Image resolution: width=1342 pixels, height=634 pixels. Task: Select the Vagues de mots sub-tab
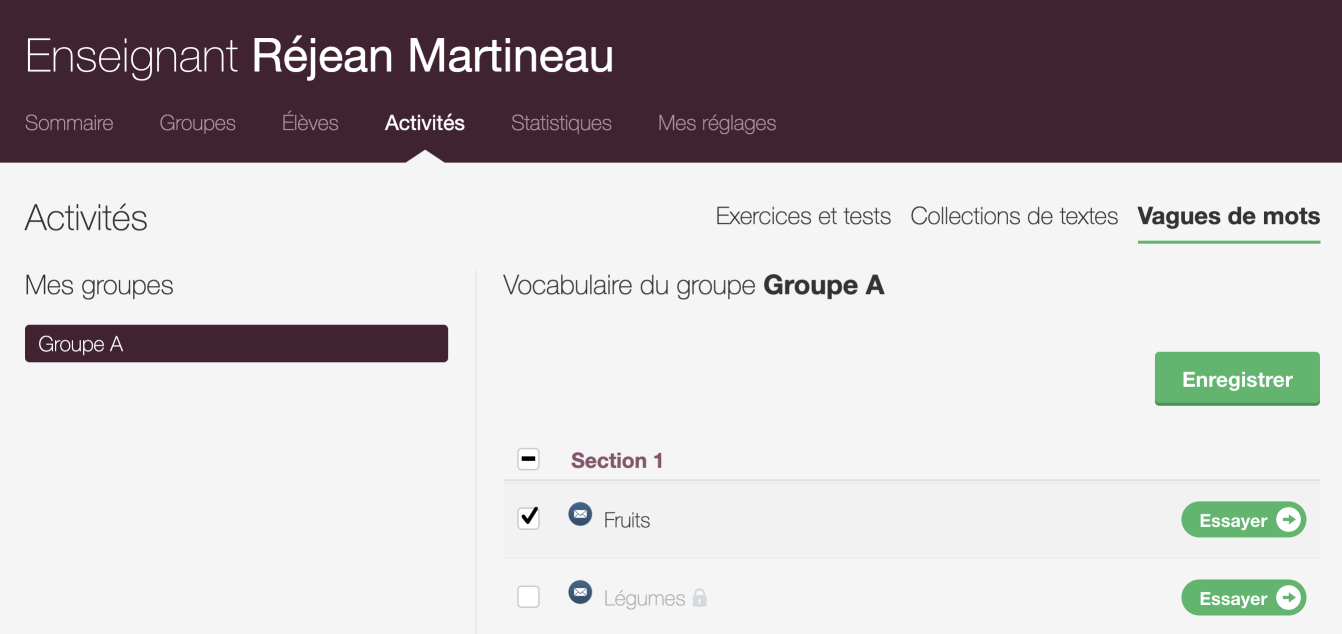coord(1228,216)
